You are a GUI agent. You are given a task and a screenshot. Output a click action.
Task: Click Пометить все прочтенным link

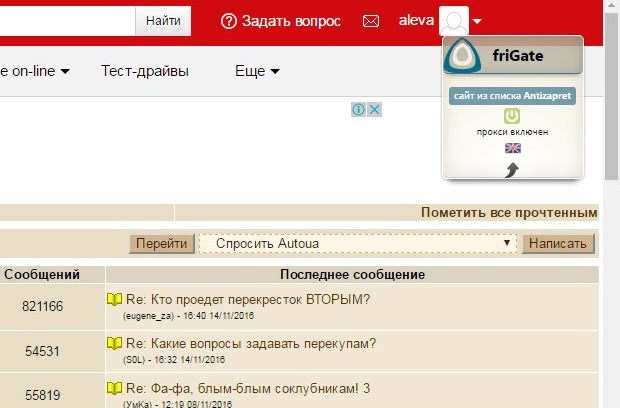point(509,212)
